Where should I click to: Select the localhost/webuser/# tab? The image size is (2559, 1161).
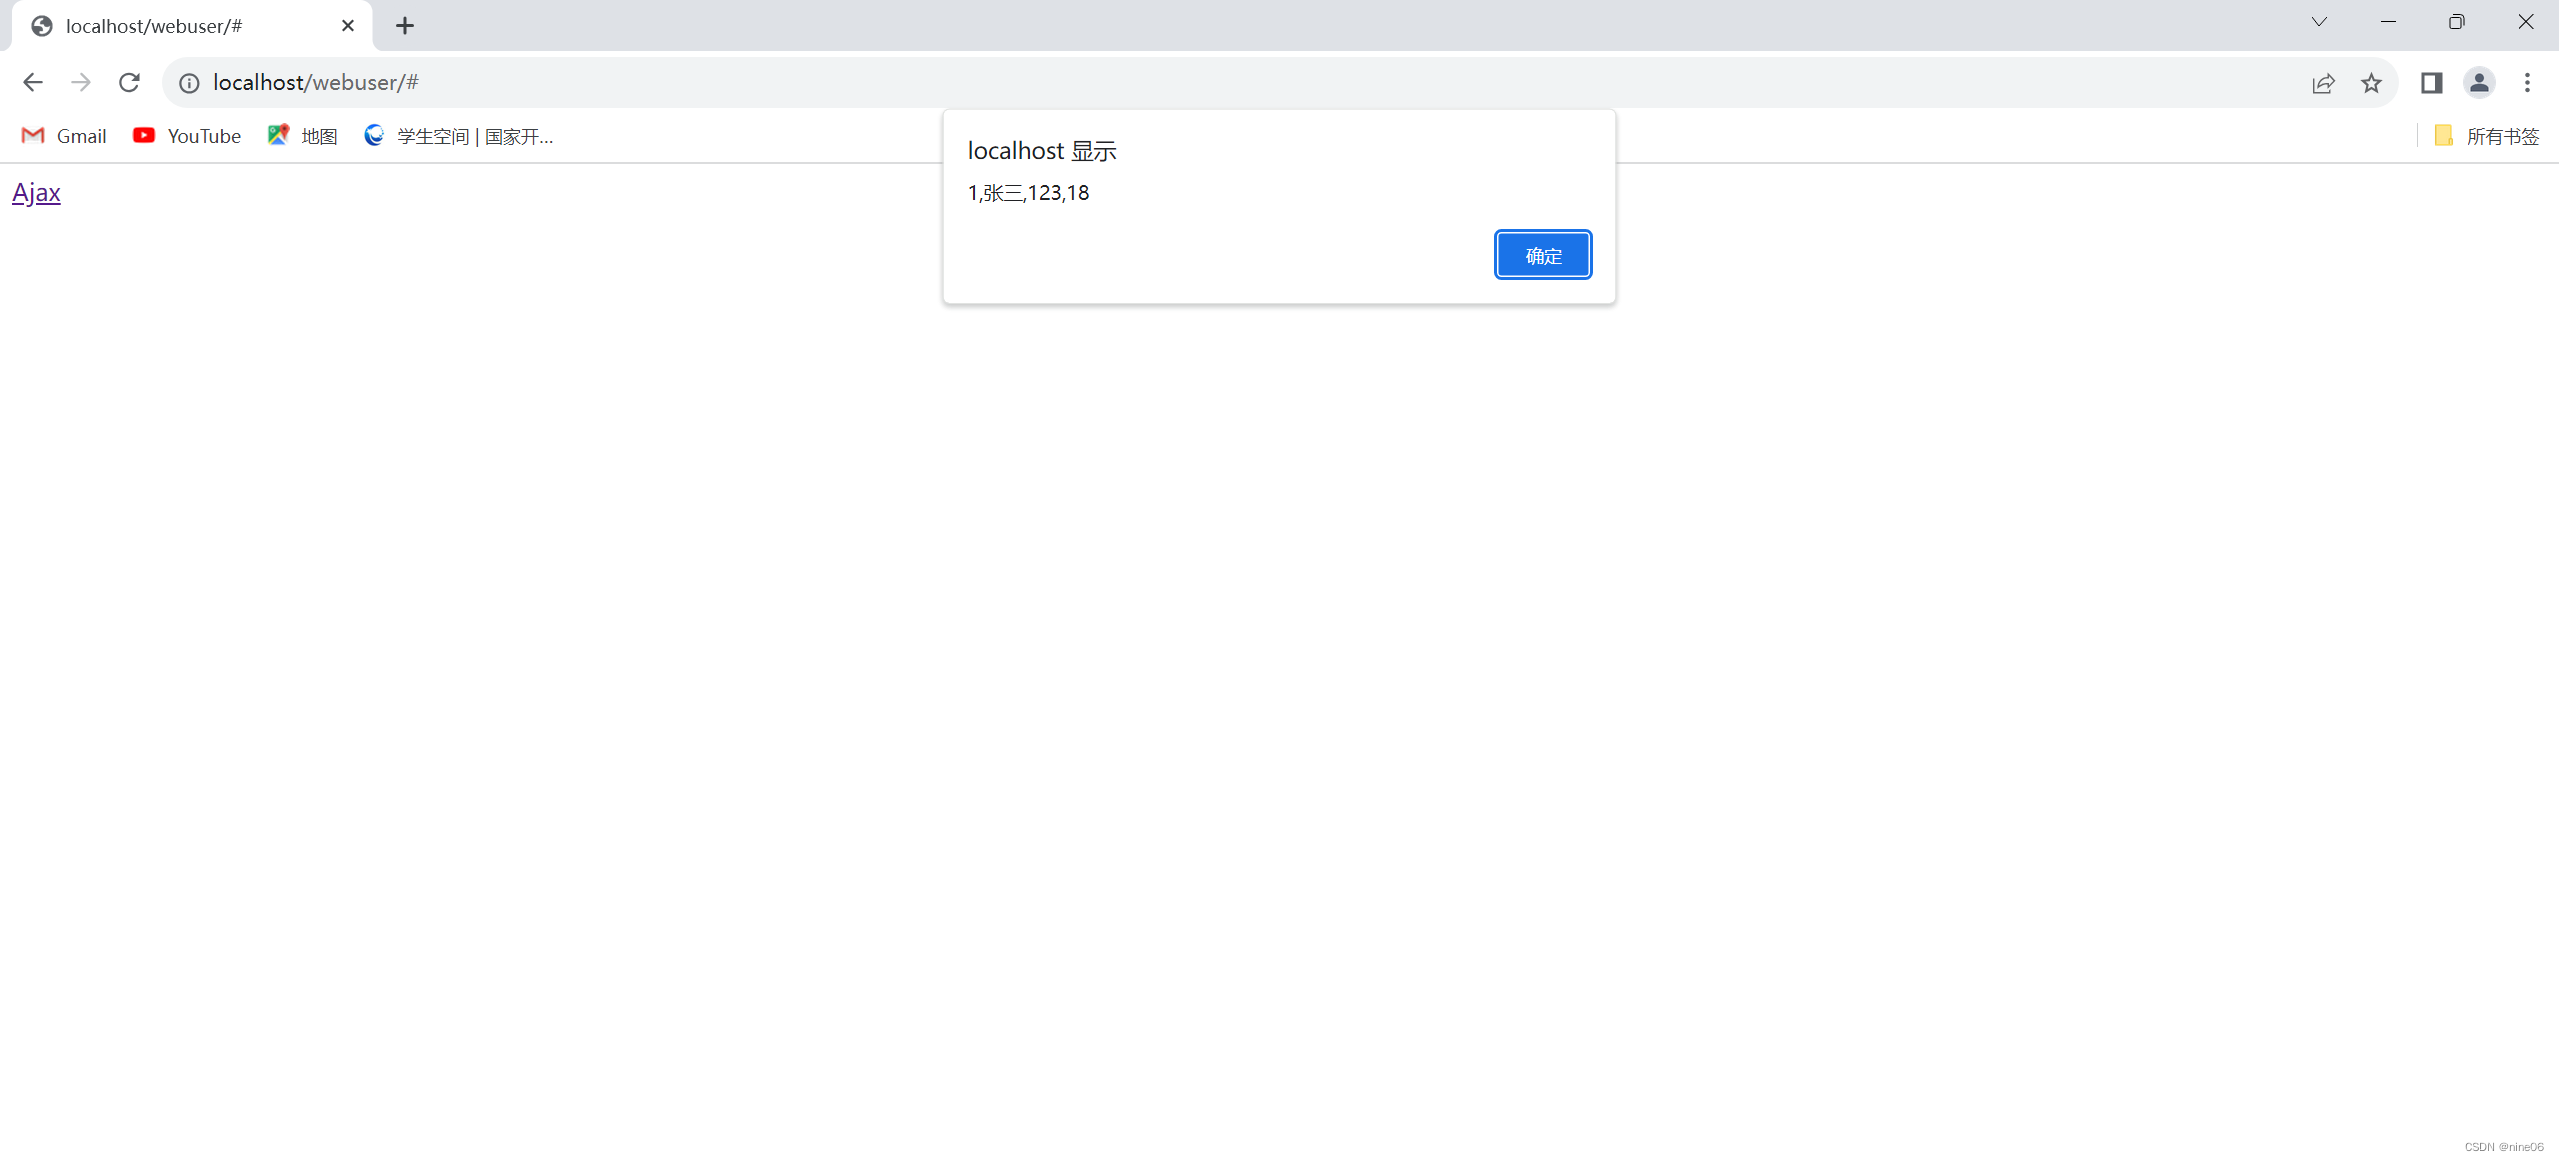click(x=180, y=26)
